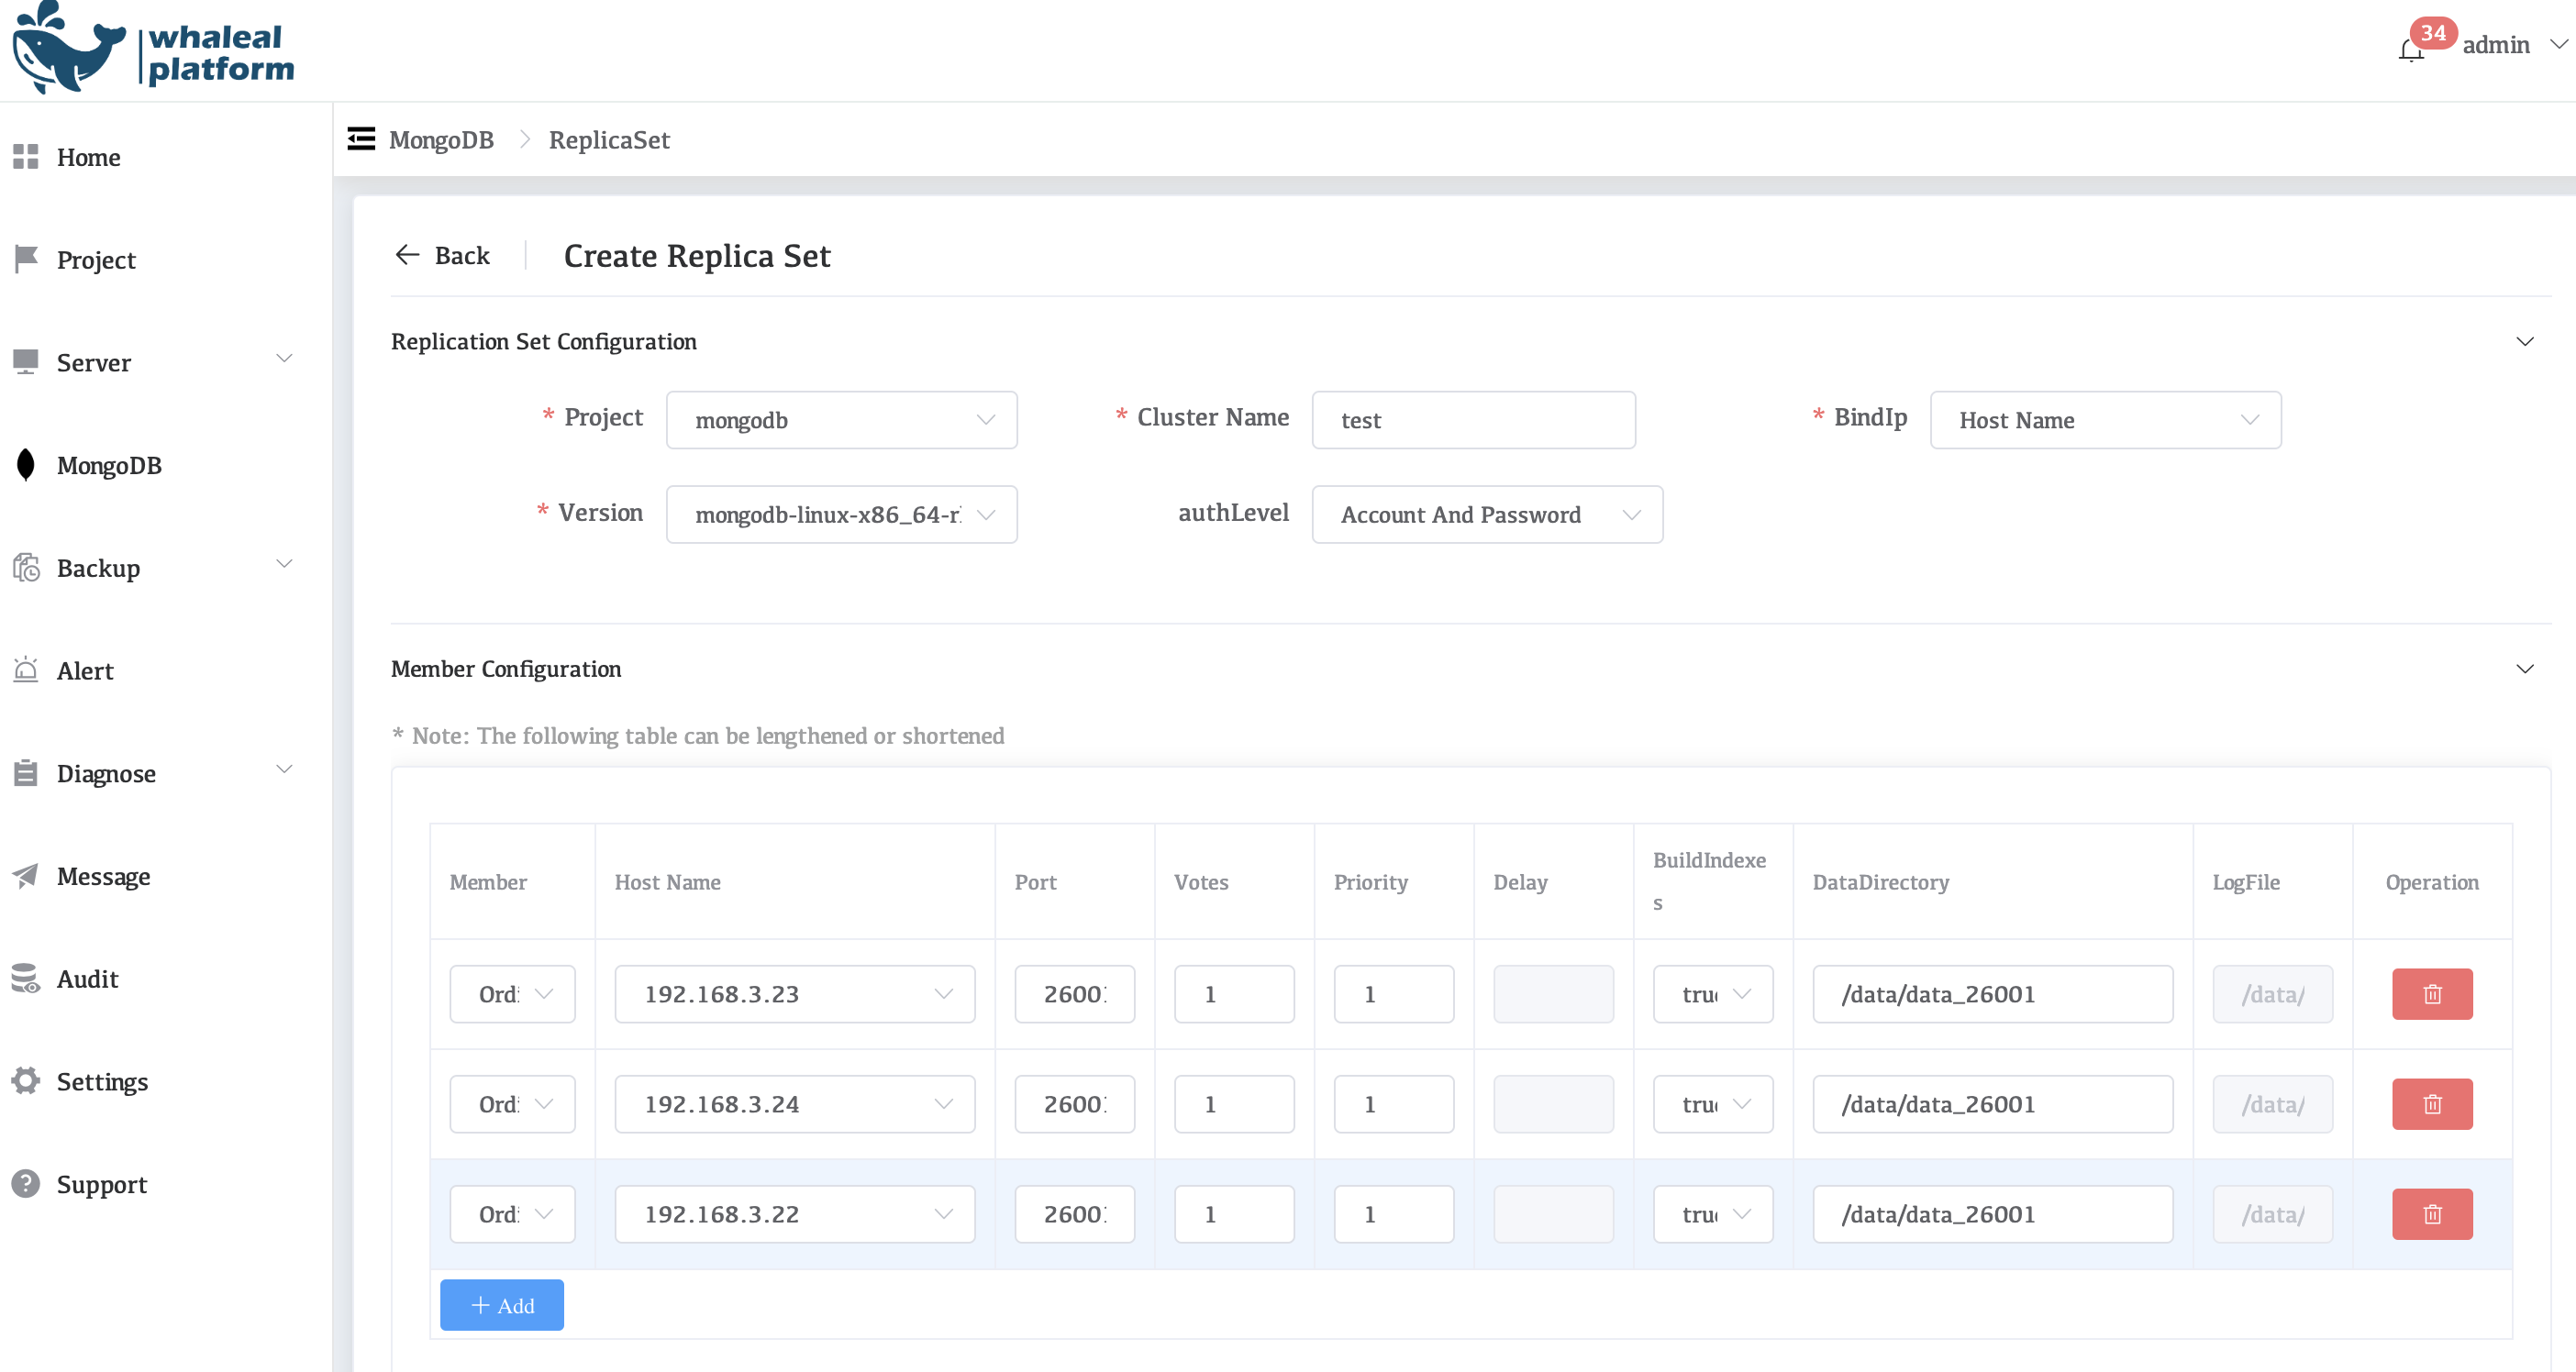Delete member row 192.168.3.23 with trash icon
This screenshot has width=2576, height=1372.
(2432, 994)
